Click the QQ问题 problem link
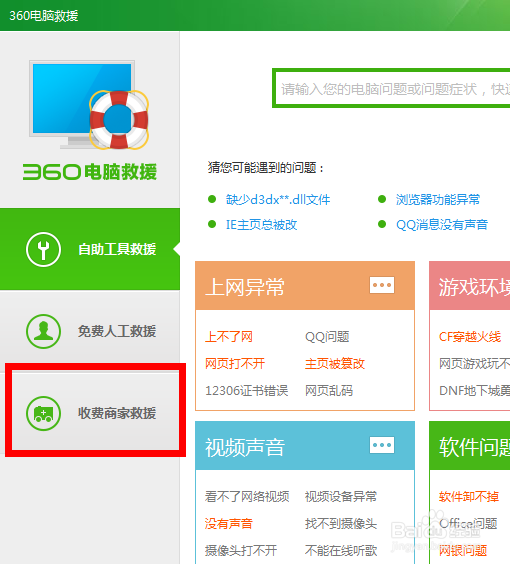Viewport: 510px width, 564px height. point(327,337)
